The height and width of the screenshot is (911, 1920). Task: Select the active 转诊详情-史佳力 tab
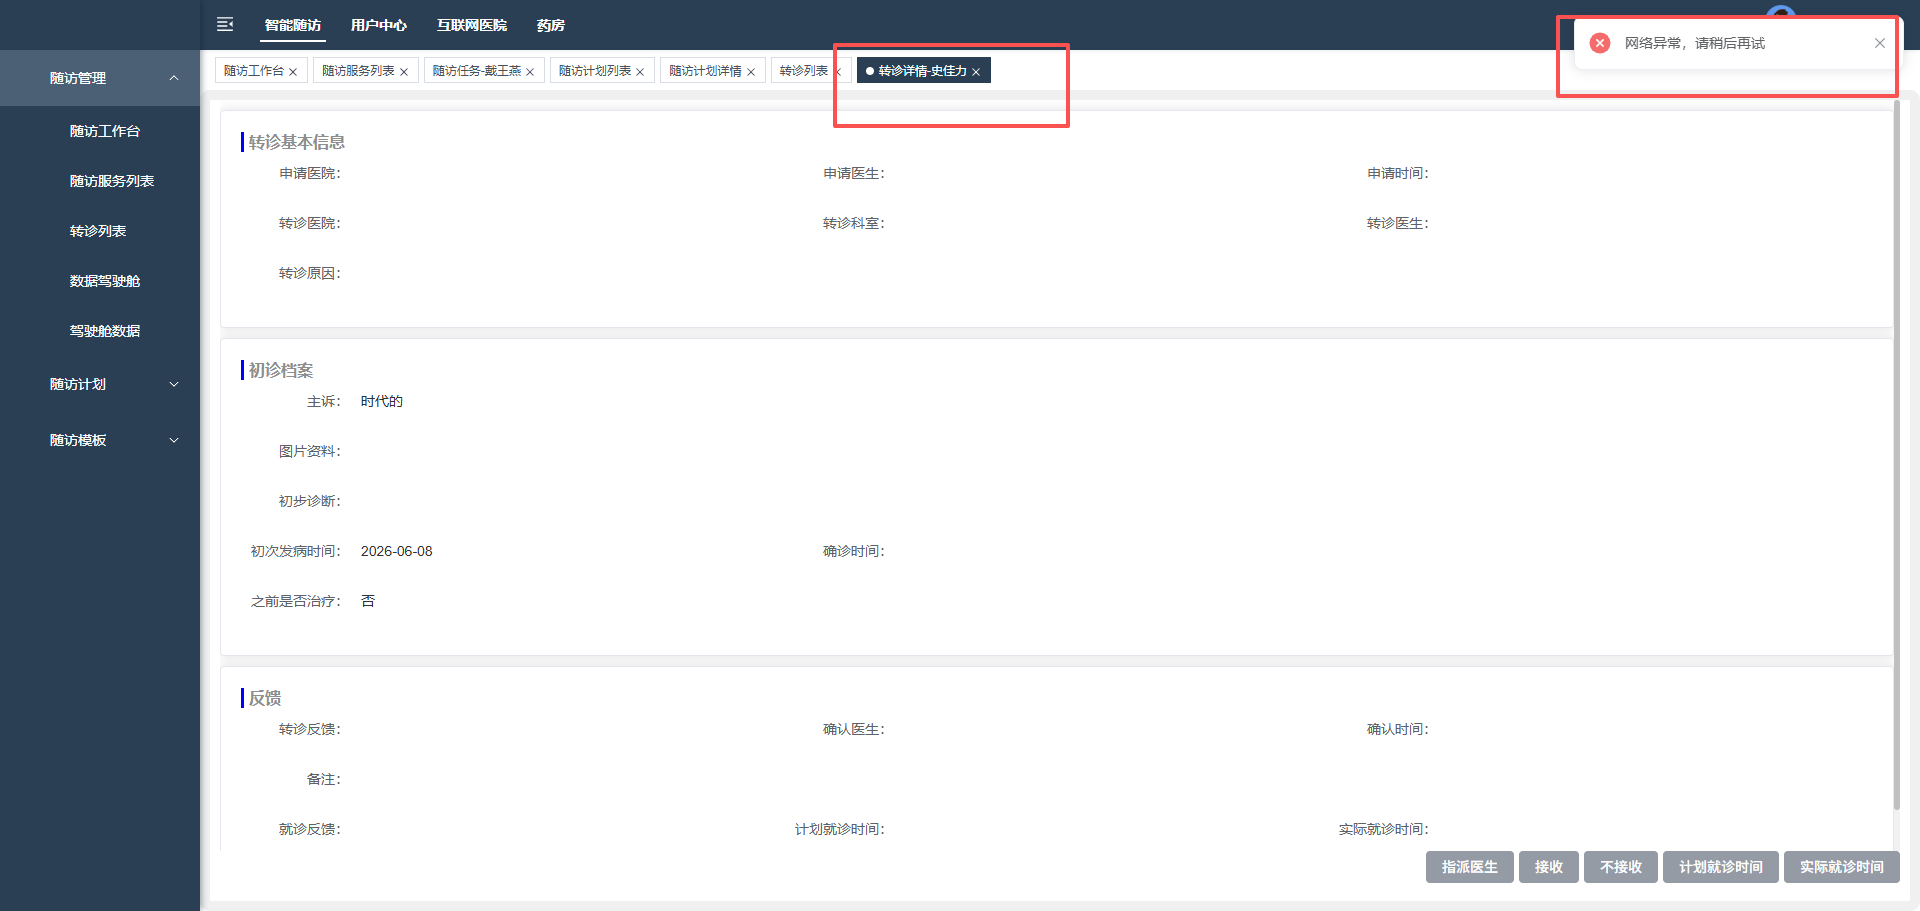point(922,71)
